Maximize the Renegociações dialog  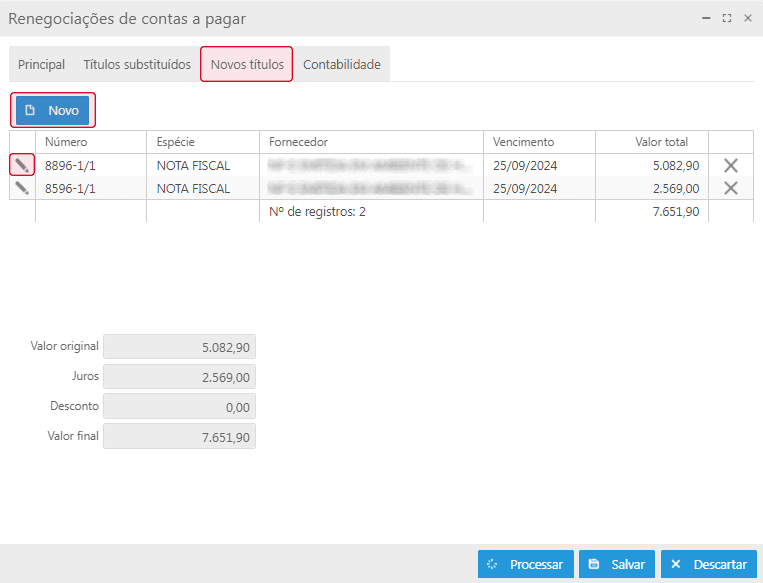click(727, 18)
